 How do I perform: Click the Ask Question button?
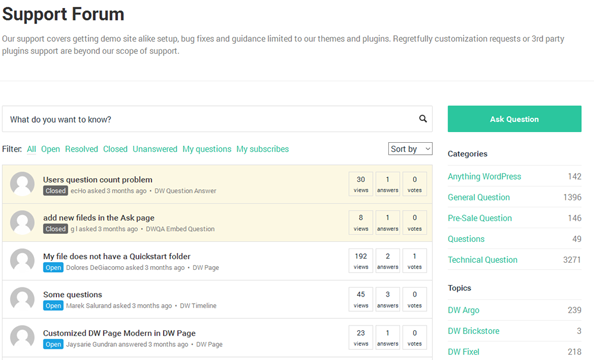(514, 119)
